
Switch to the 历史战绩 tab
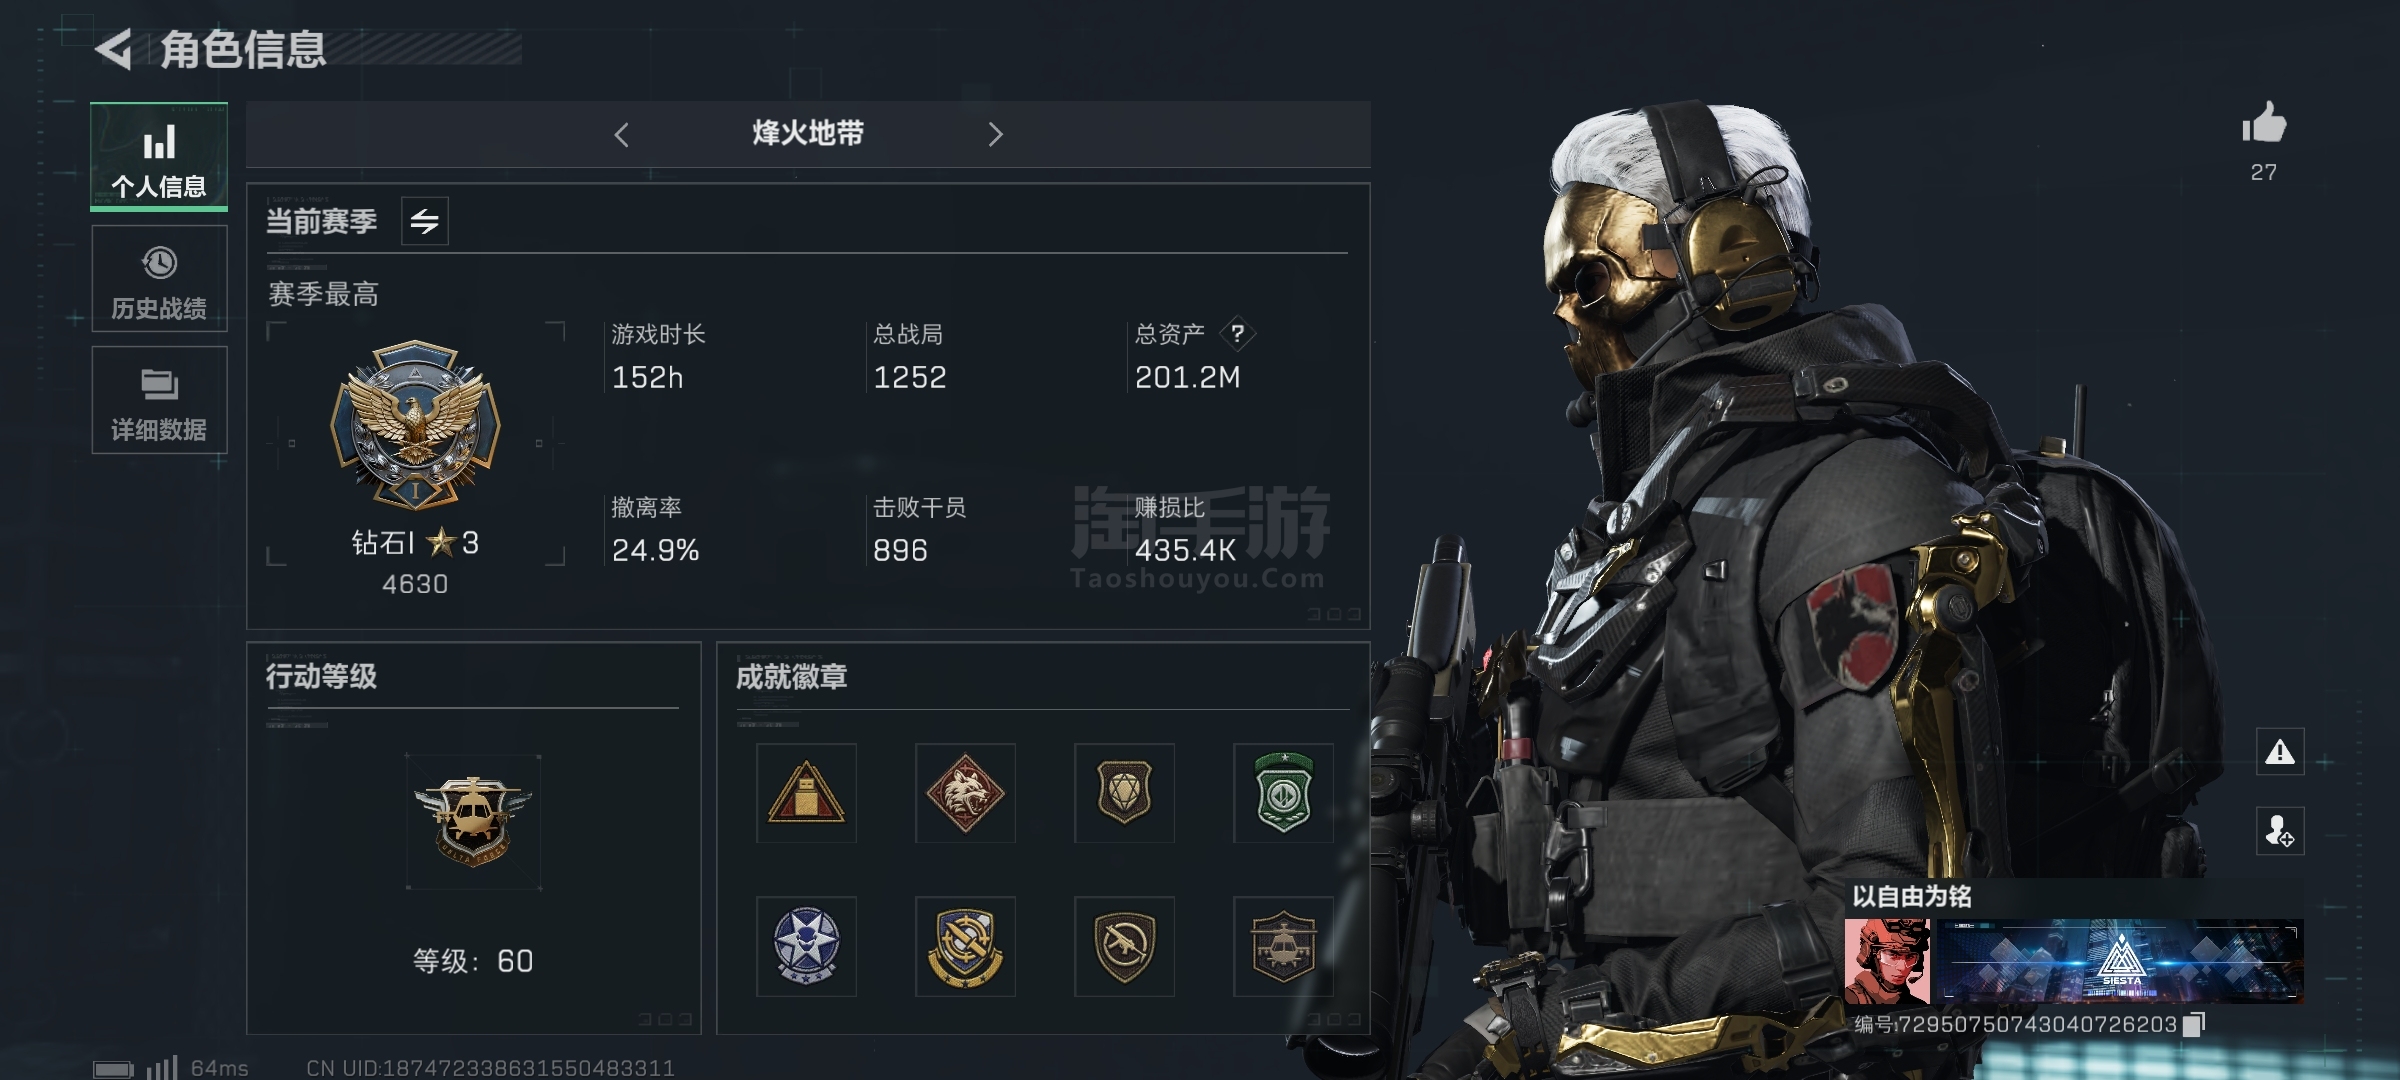pos(159,278)
